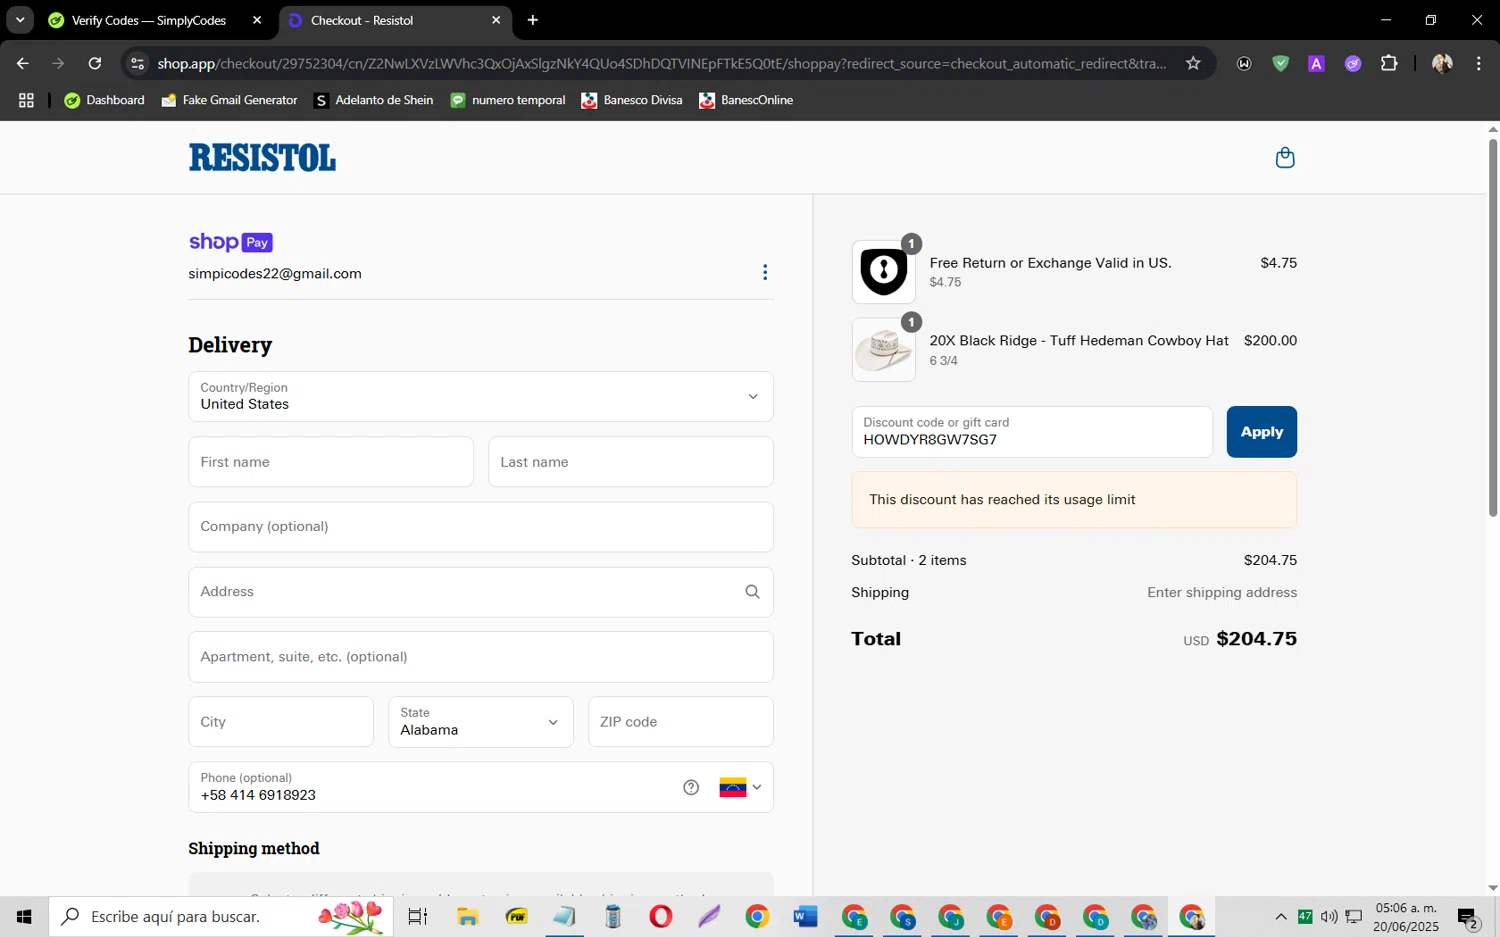This screenshot has width=1500, height=937.
Task: Open the Banesco Divisa bookmark
Action: 632,100
